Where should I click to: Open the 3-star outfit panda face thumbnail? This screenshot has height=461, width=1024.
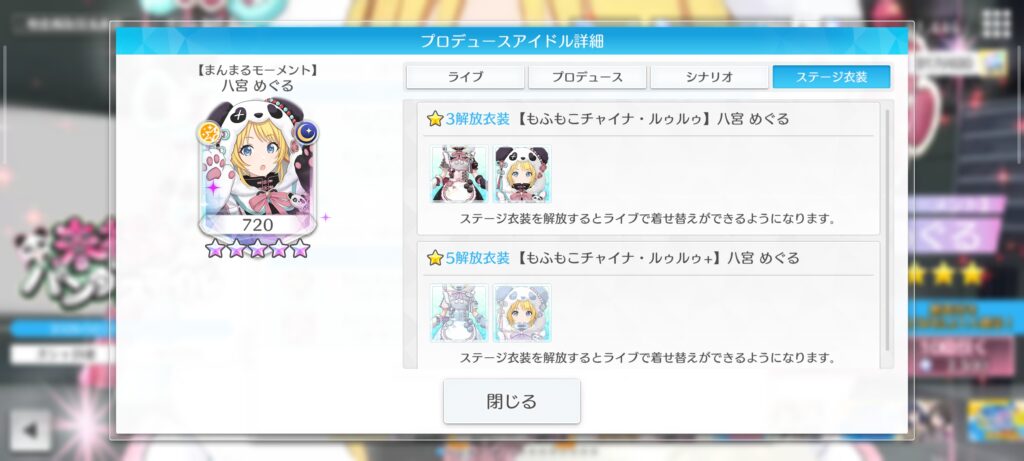click(x=522, y=174)
